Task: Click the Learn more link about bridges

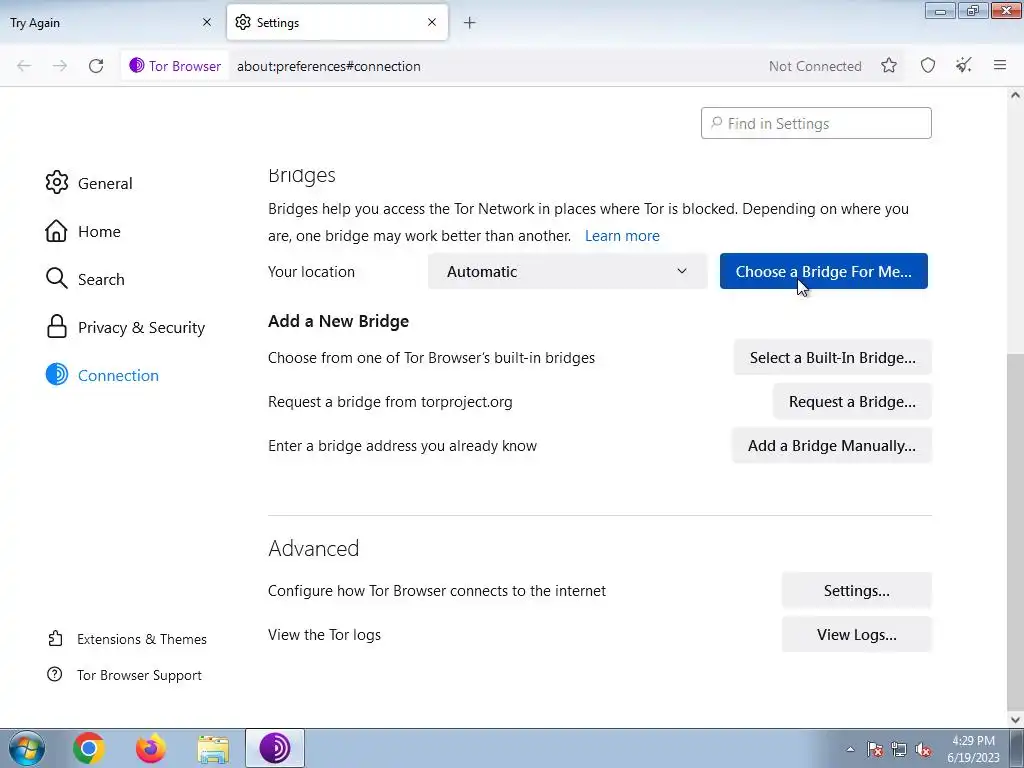Action: tap(622, 236)
